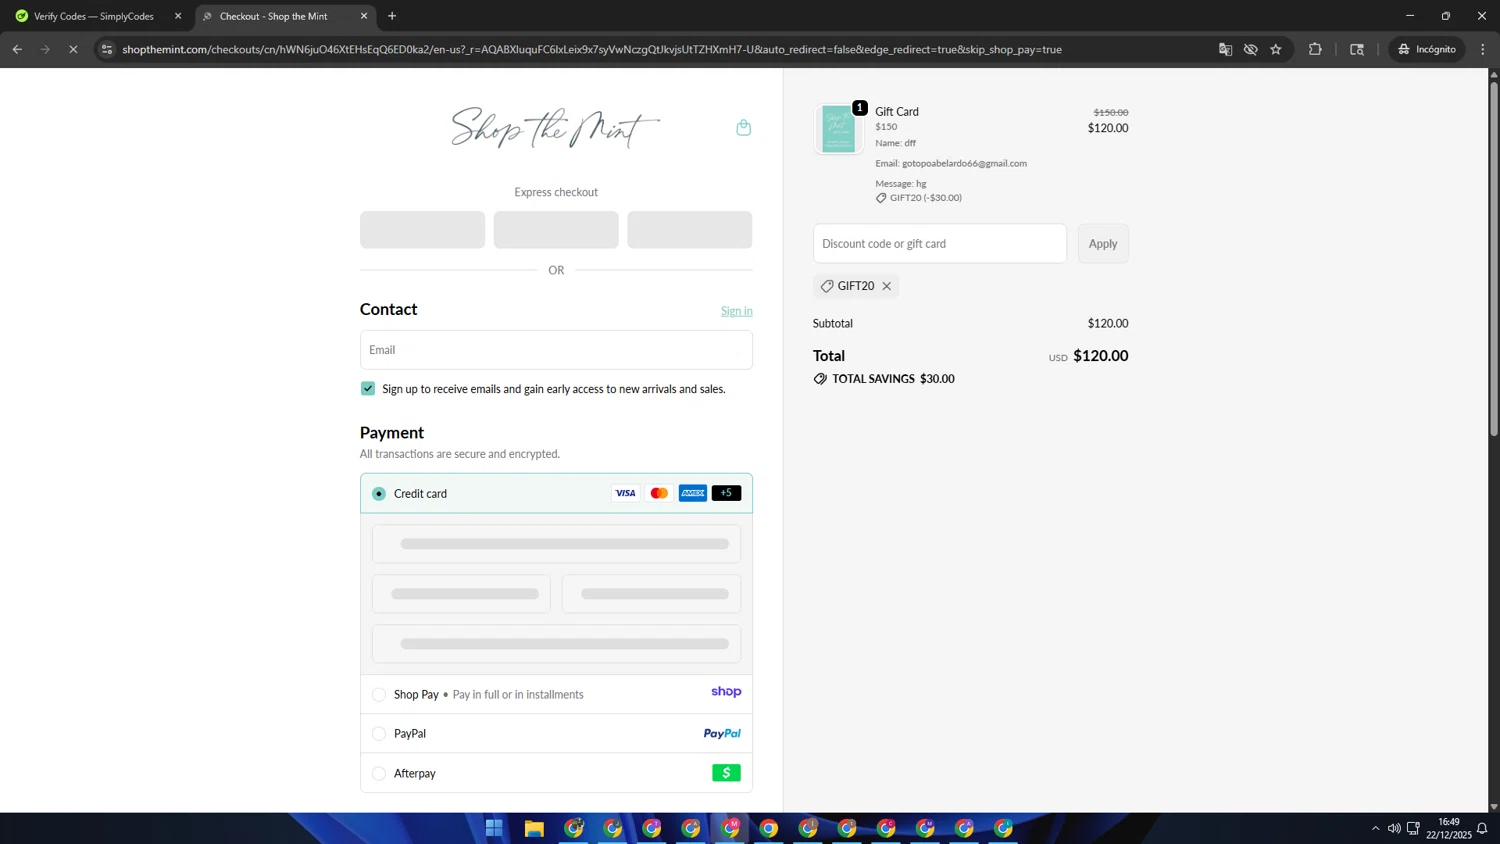Go back to the previous page
The height and width of the screenshot is (844, 1500).
[17, 49]
